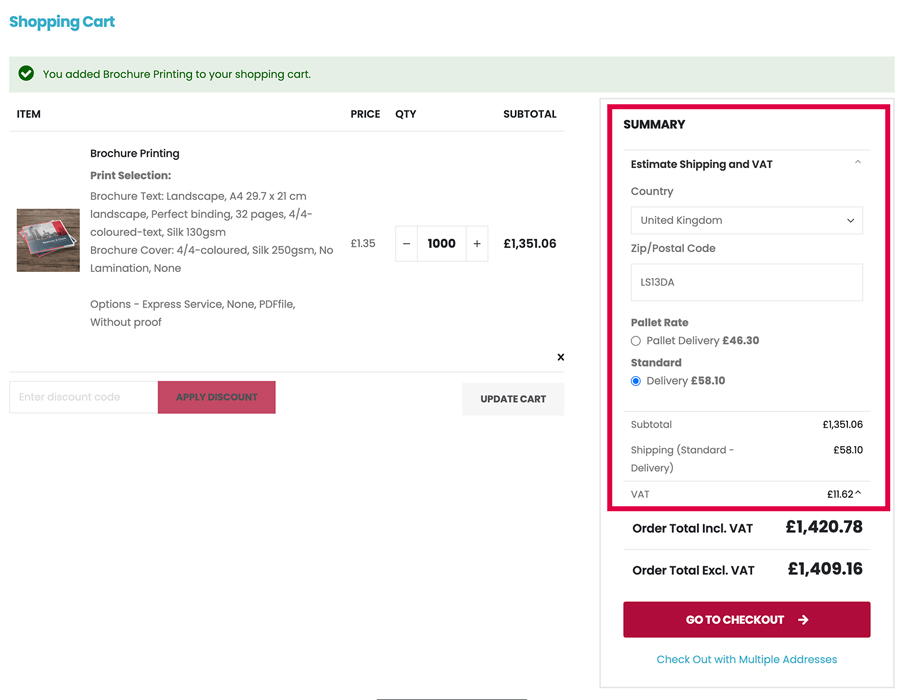This screenshot has height=700, width=900.
Task: Click the brochure product thumbnail image
Action: click(x=47, y=240)
